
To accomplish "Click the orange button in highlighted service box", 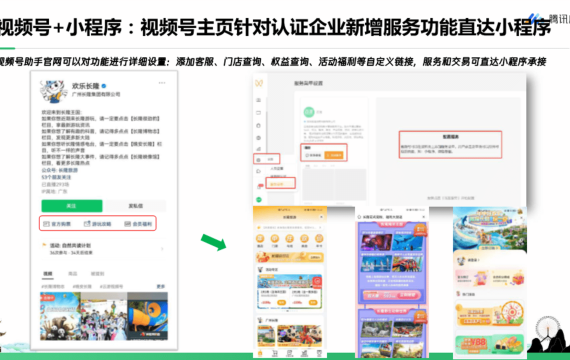I will (334, 155).
